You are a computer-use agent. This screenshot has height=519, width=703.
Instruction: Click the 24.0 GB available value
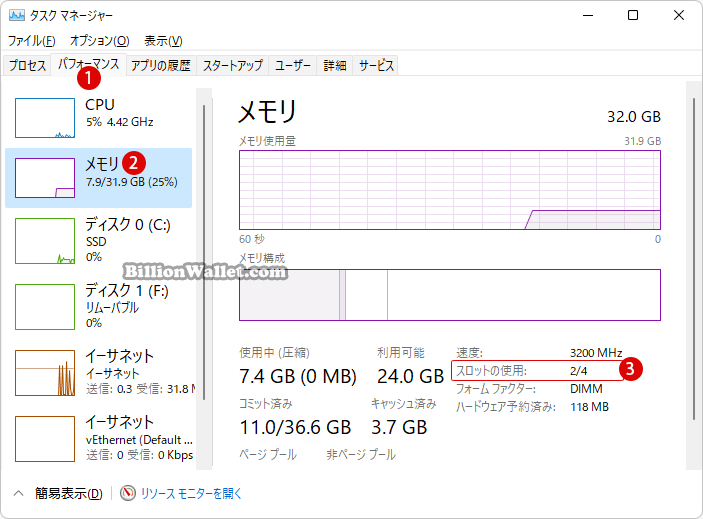click(410, 376)
